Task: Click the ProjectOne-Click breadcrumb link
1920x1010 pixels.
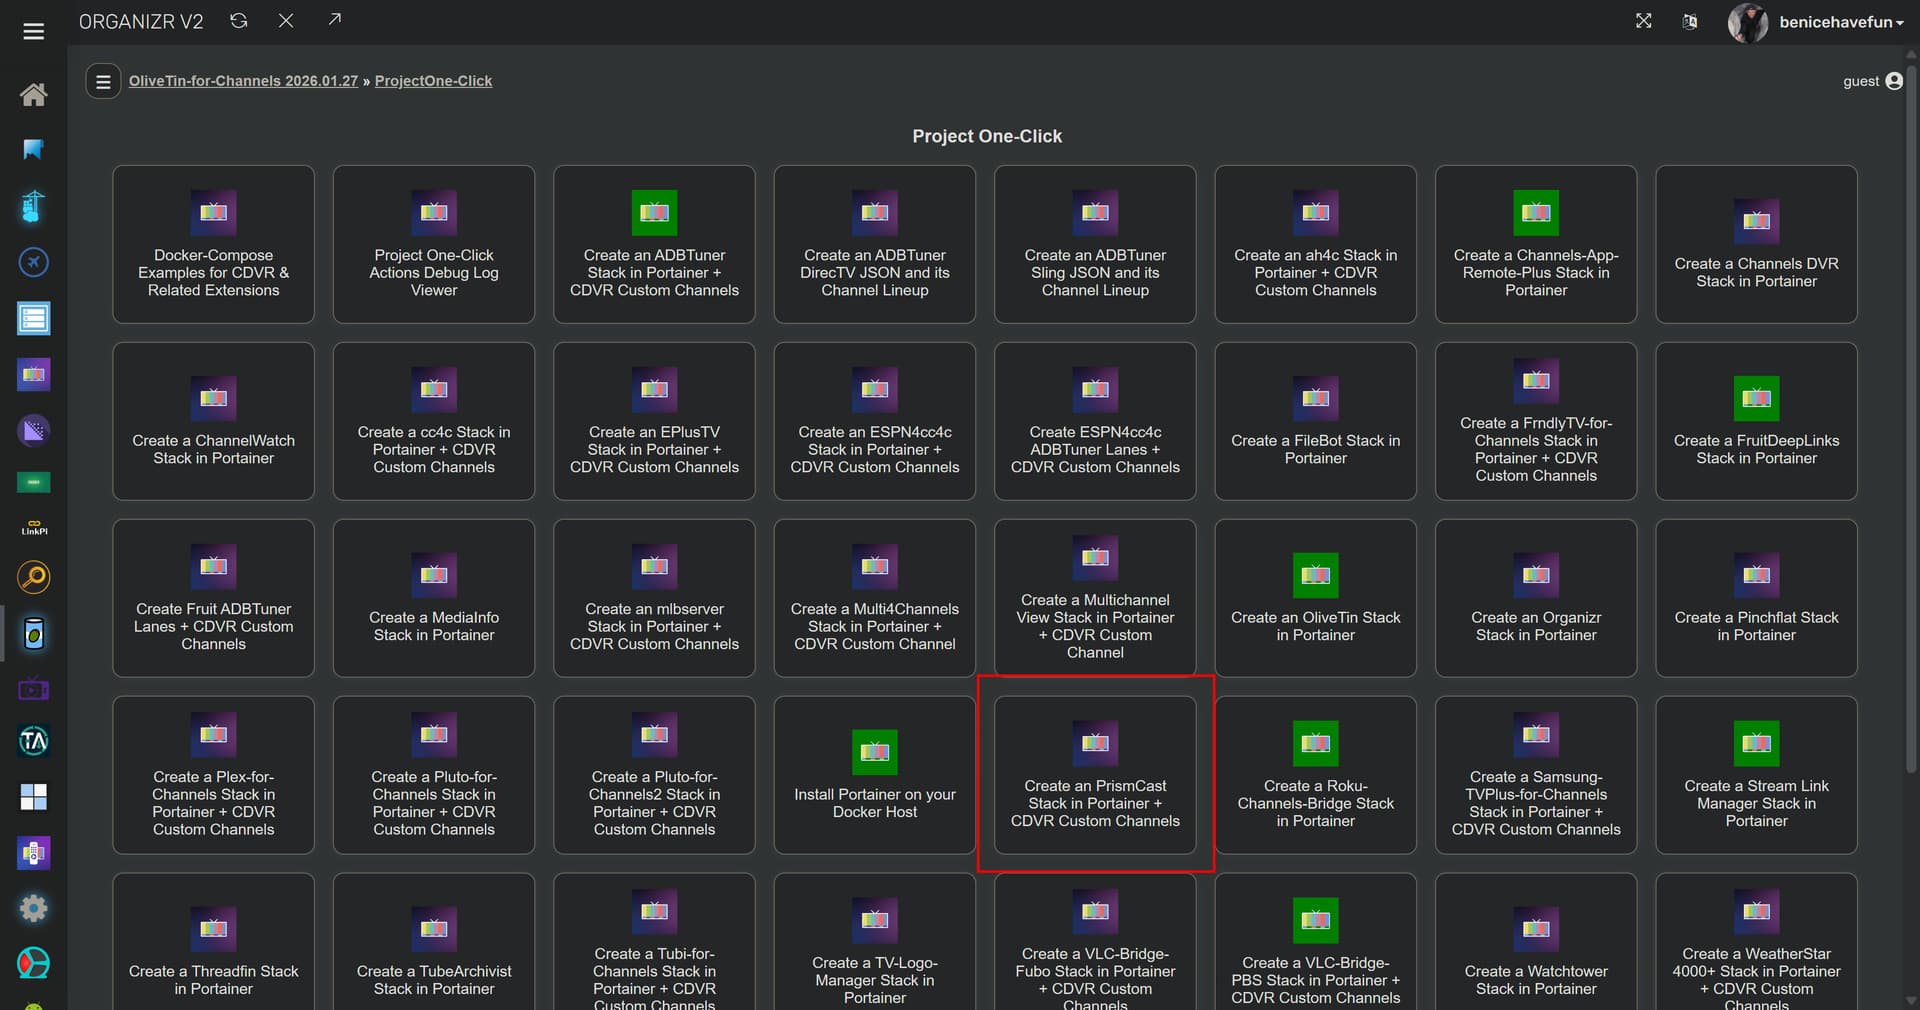Action: pyautogui.click(x=433, y=81)
